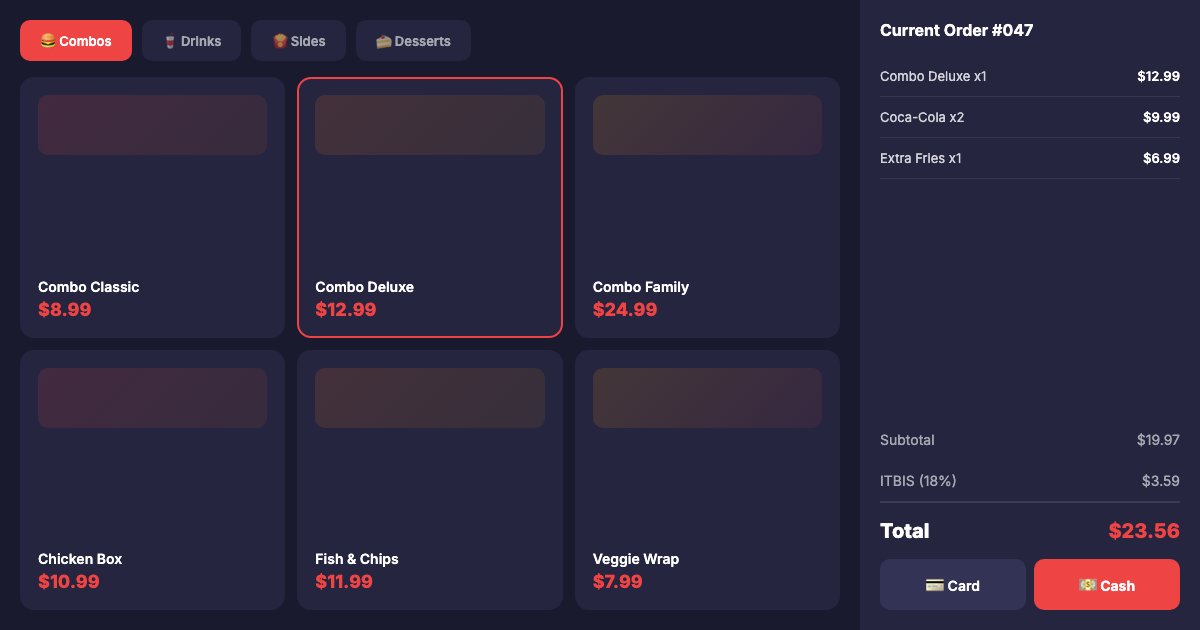Select Coca-Cola x2 order line
1200x630 pixels.
[x=1029, y=117]
